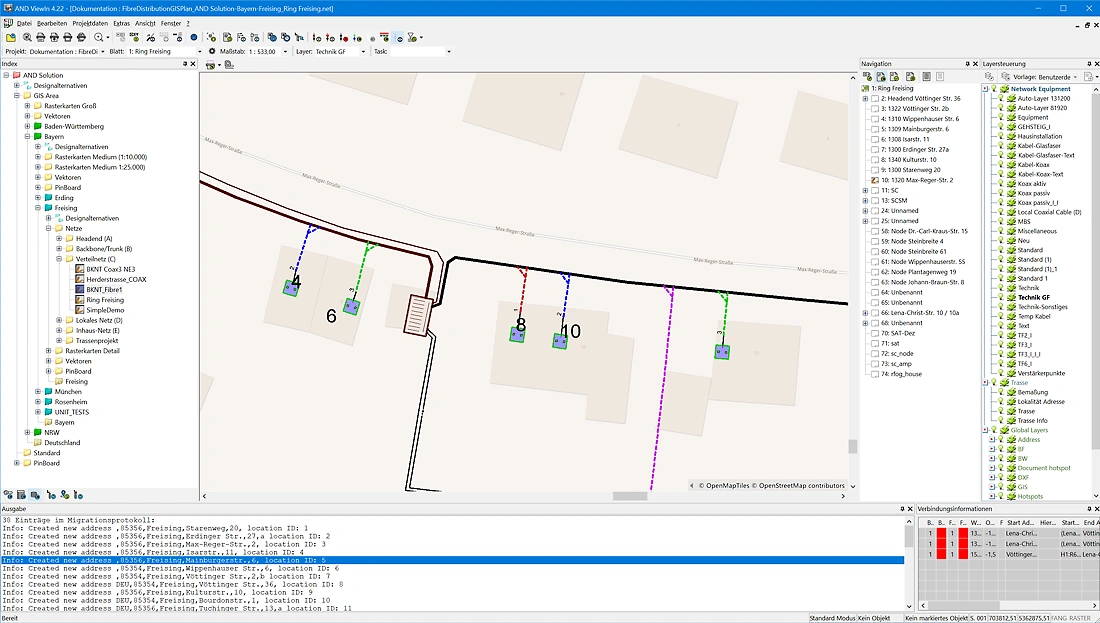Image resolution: width=1100 pixels, height=623 pixels.
Task: Toggle visibility bulb of Koax aktiv layer
Action: (1002, 184)
